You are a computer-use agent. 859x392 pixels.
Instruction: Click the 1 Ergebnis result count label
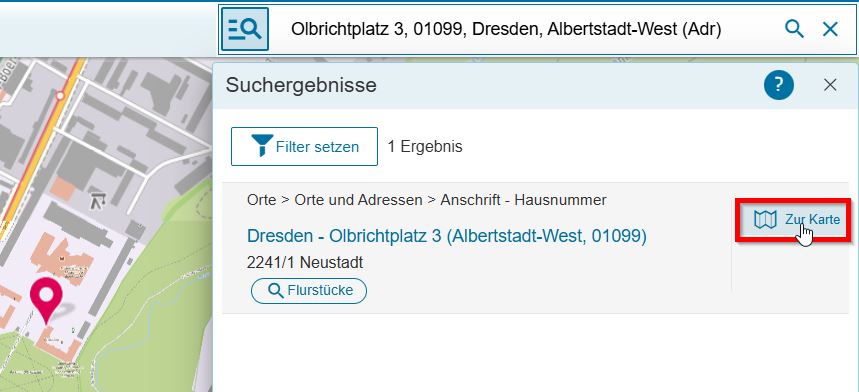[x=425, y=147]
